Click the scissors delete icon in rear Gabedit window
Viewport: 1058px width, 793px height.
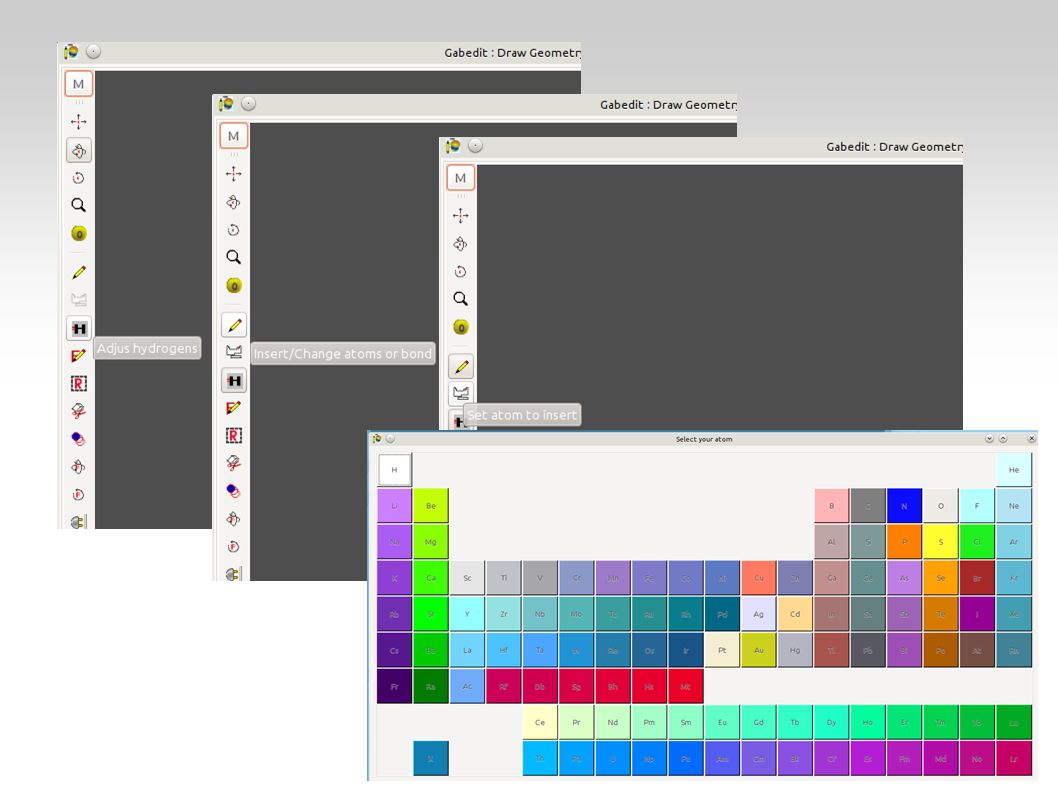pyautogui.click(x=79, y=411)
